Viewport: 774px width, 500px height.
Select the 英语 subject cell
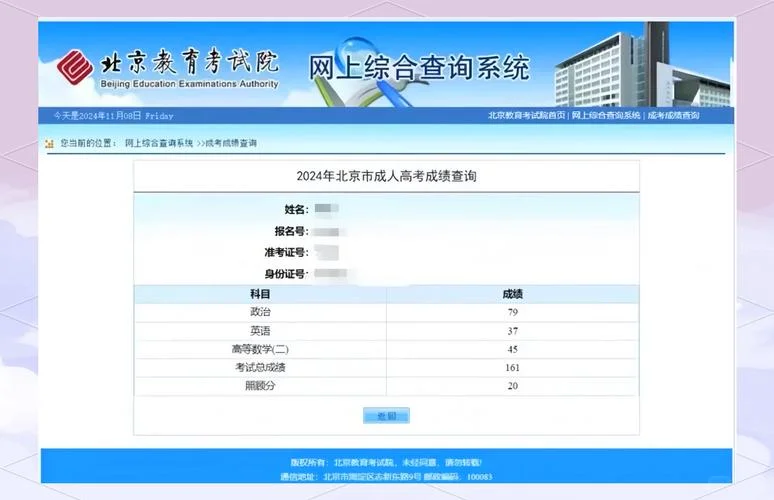(x=260, y=331)
